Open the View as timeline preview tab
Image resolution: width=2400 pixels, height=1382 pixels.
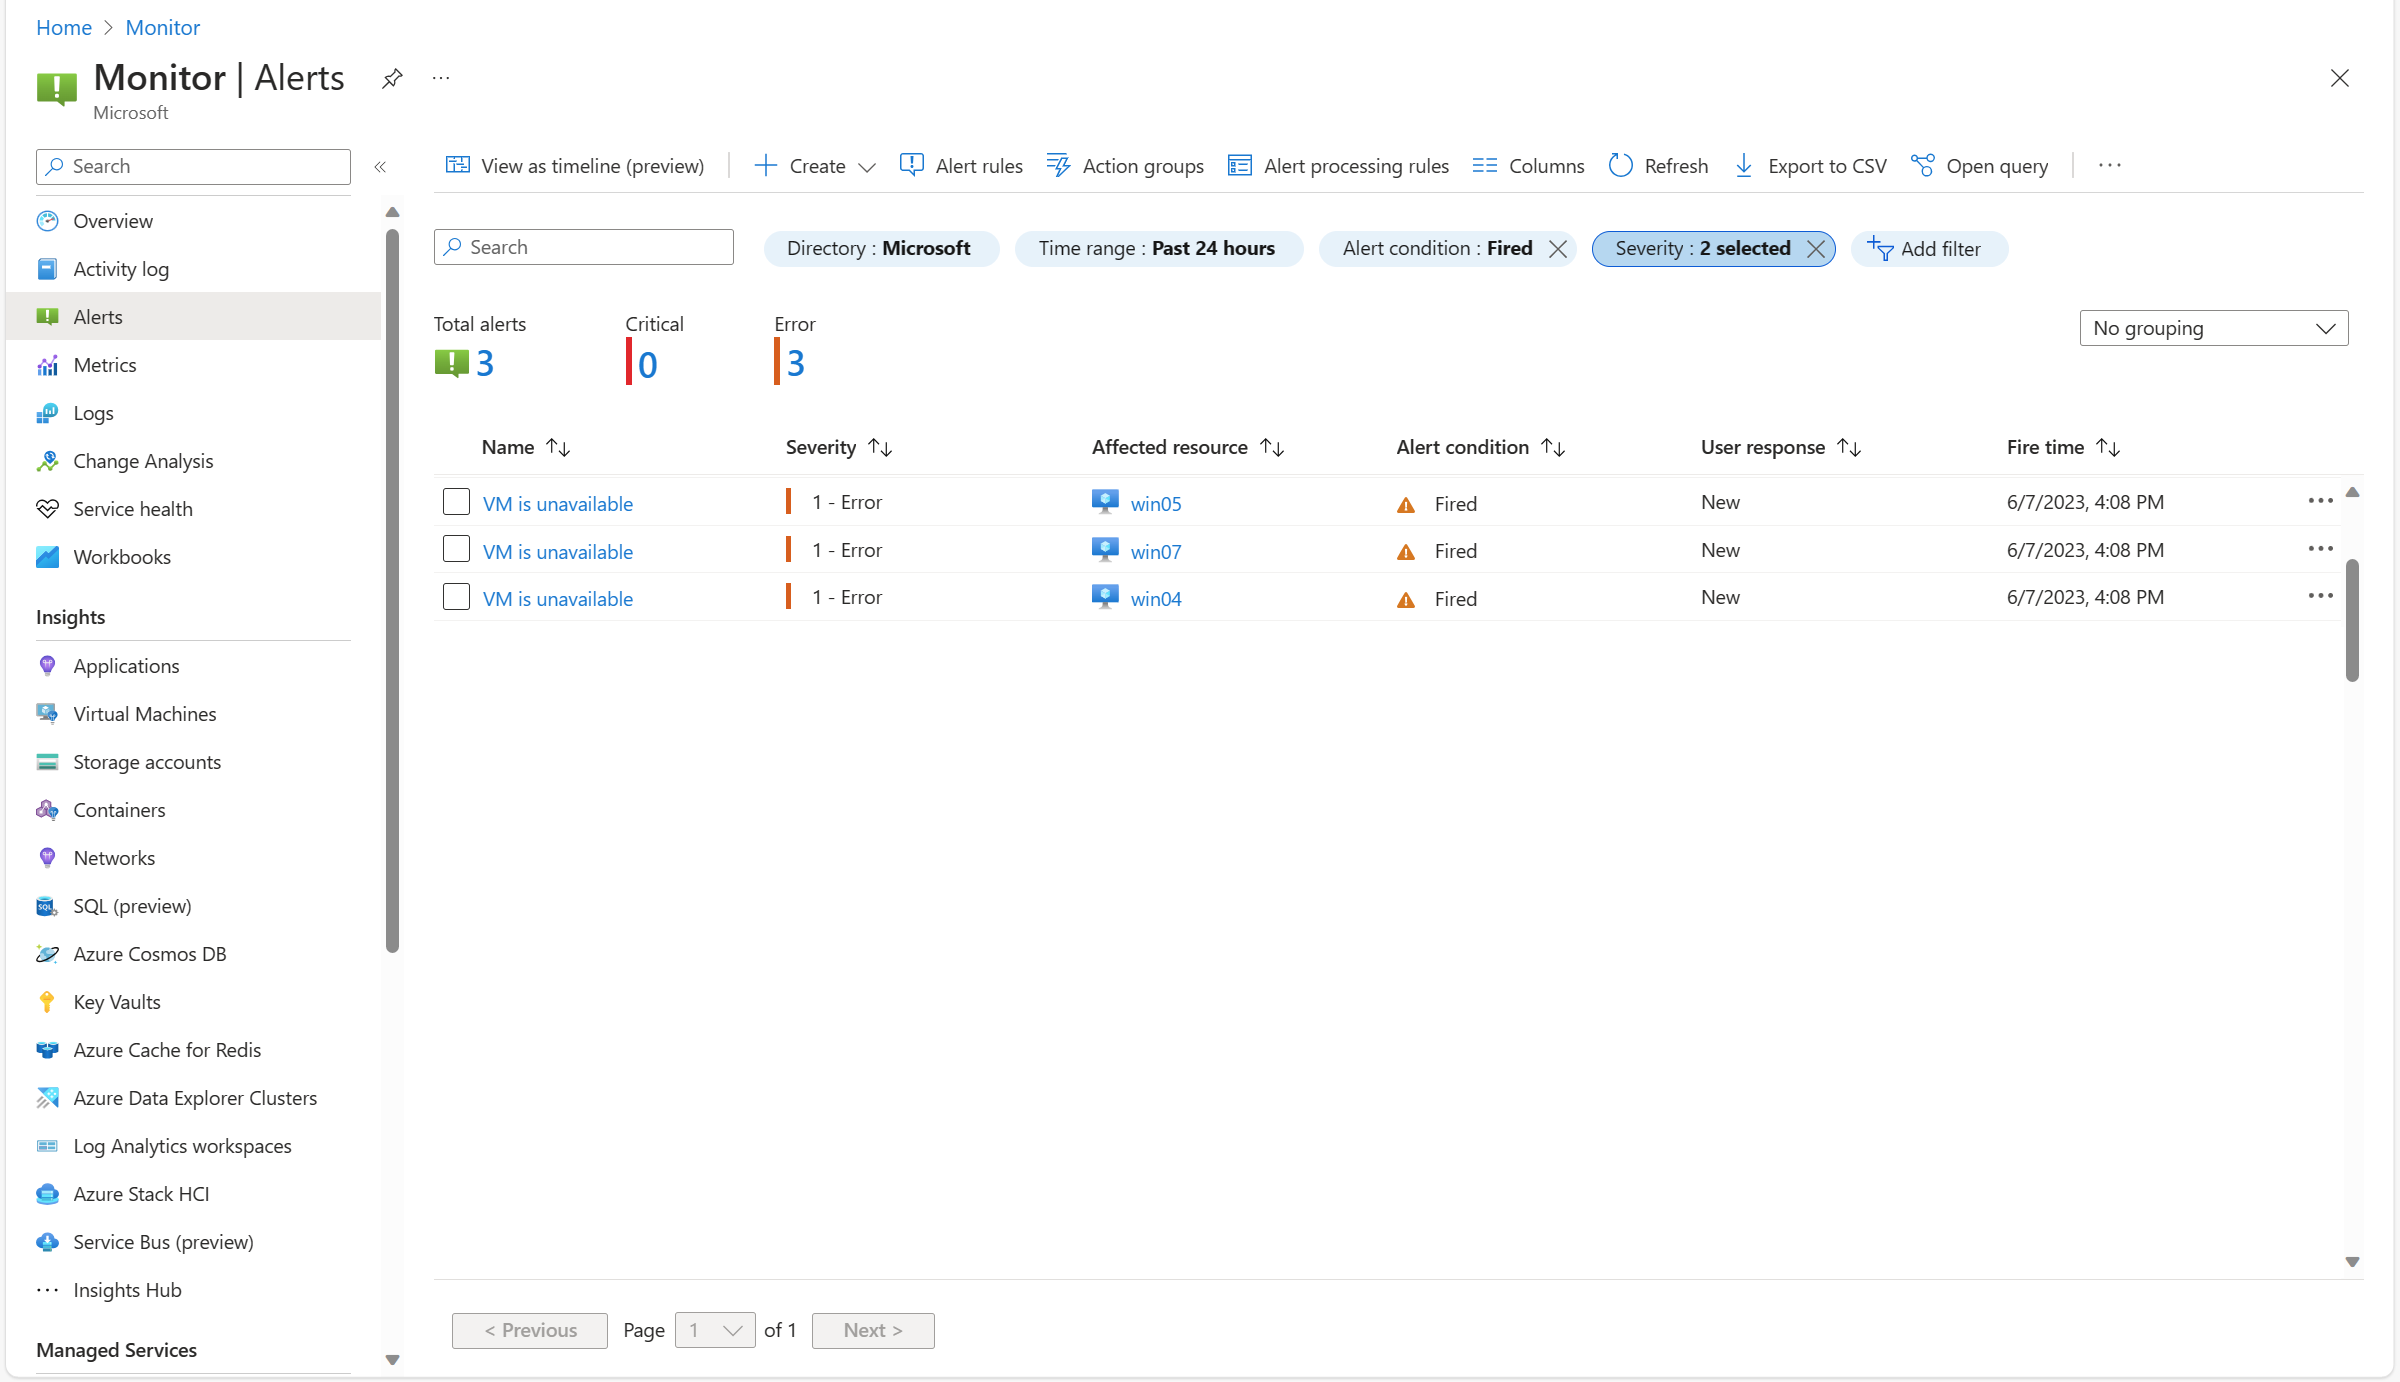(x=575, y=165)
